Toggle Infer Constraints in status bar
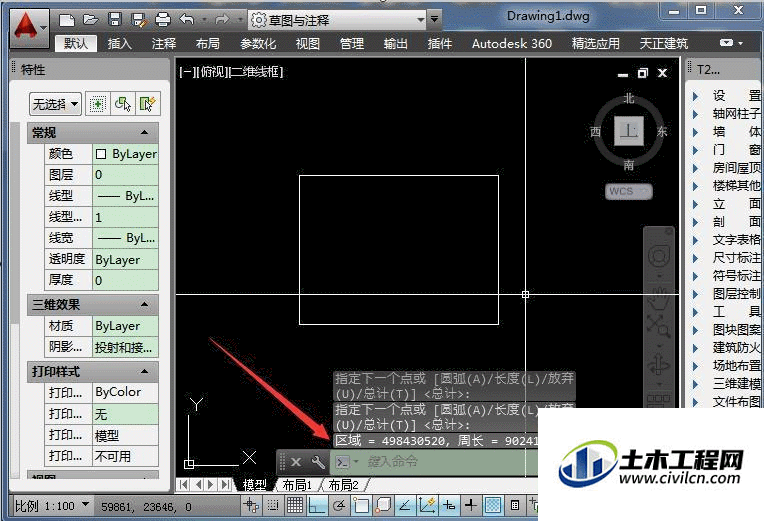 pos(251,505)
